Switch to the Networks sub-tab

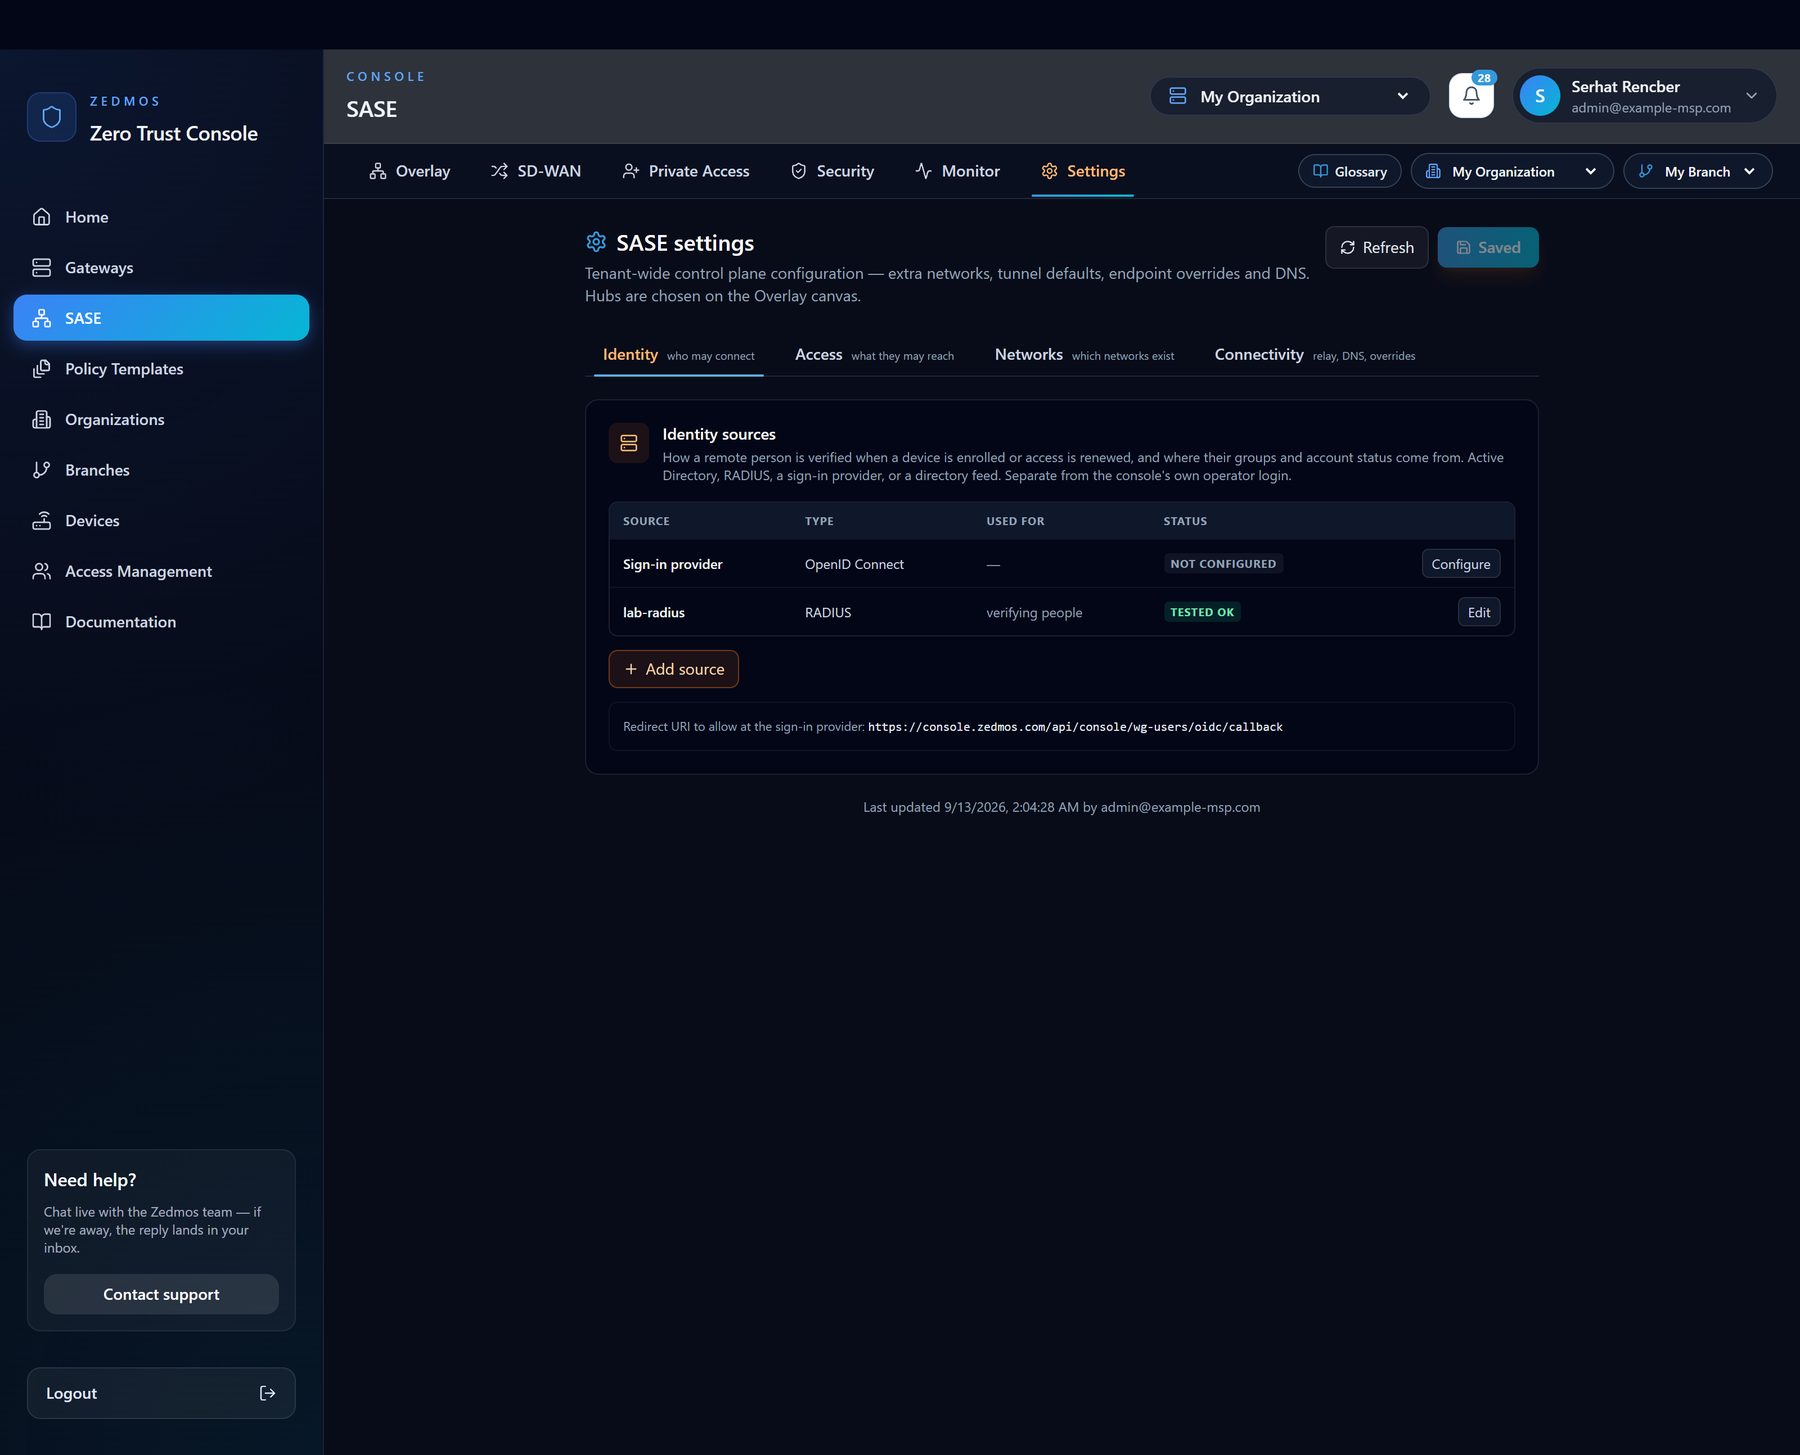pos(1084,355)
